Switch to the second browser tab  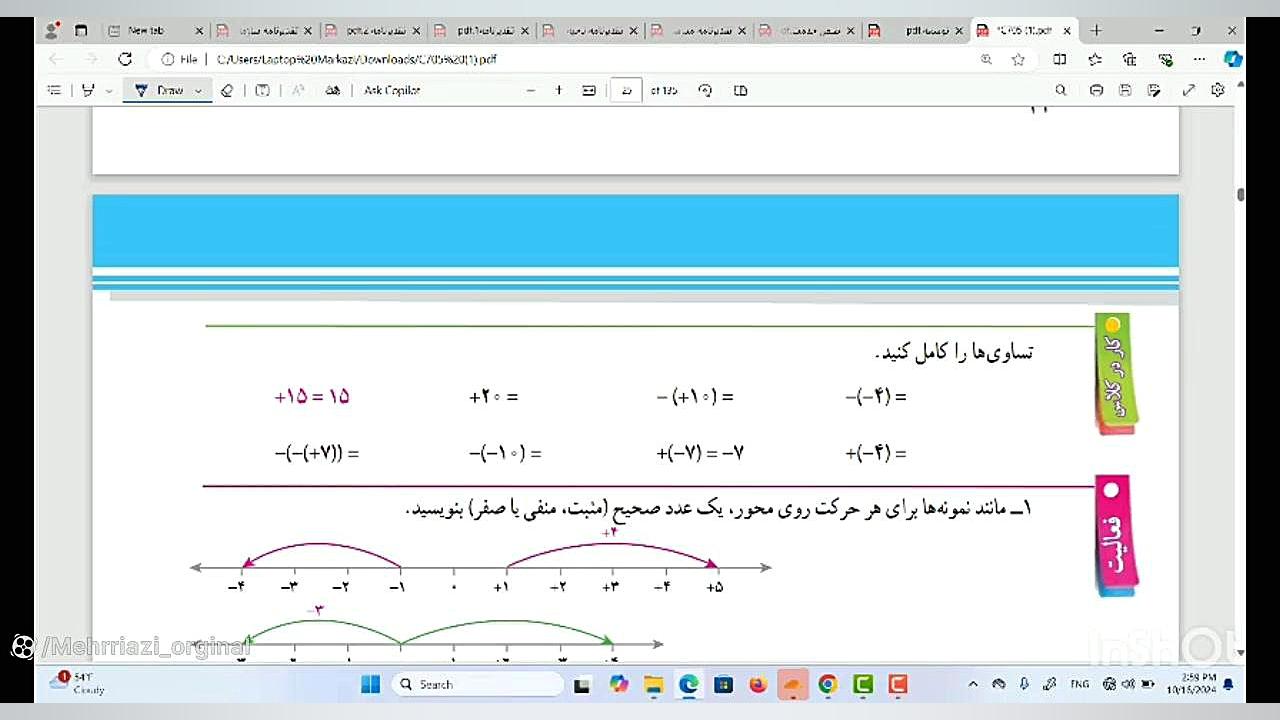tap(264, 30)
